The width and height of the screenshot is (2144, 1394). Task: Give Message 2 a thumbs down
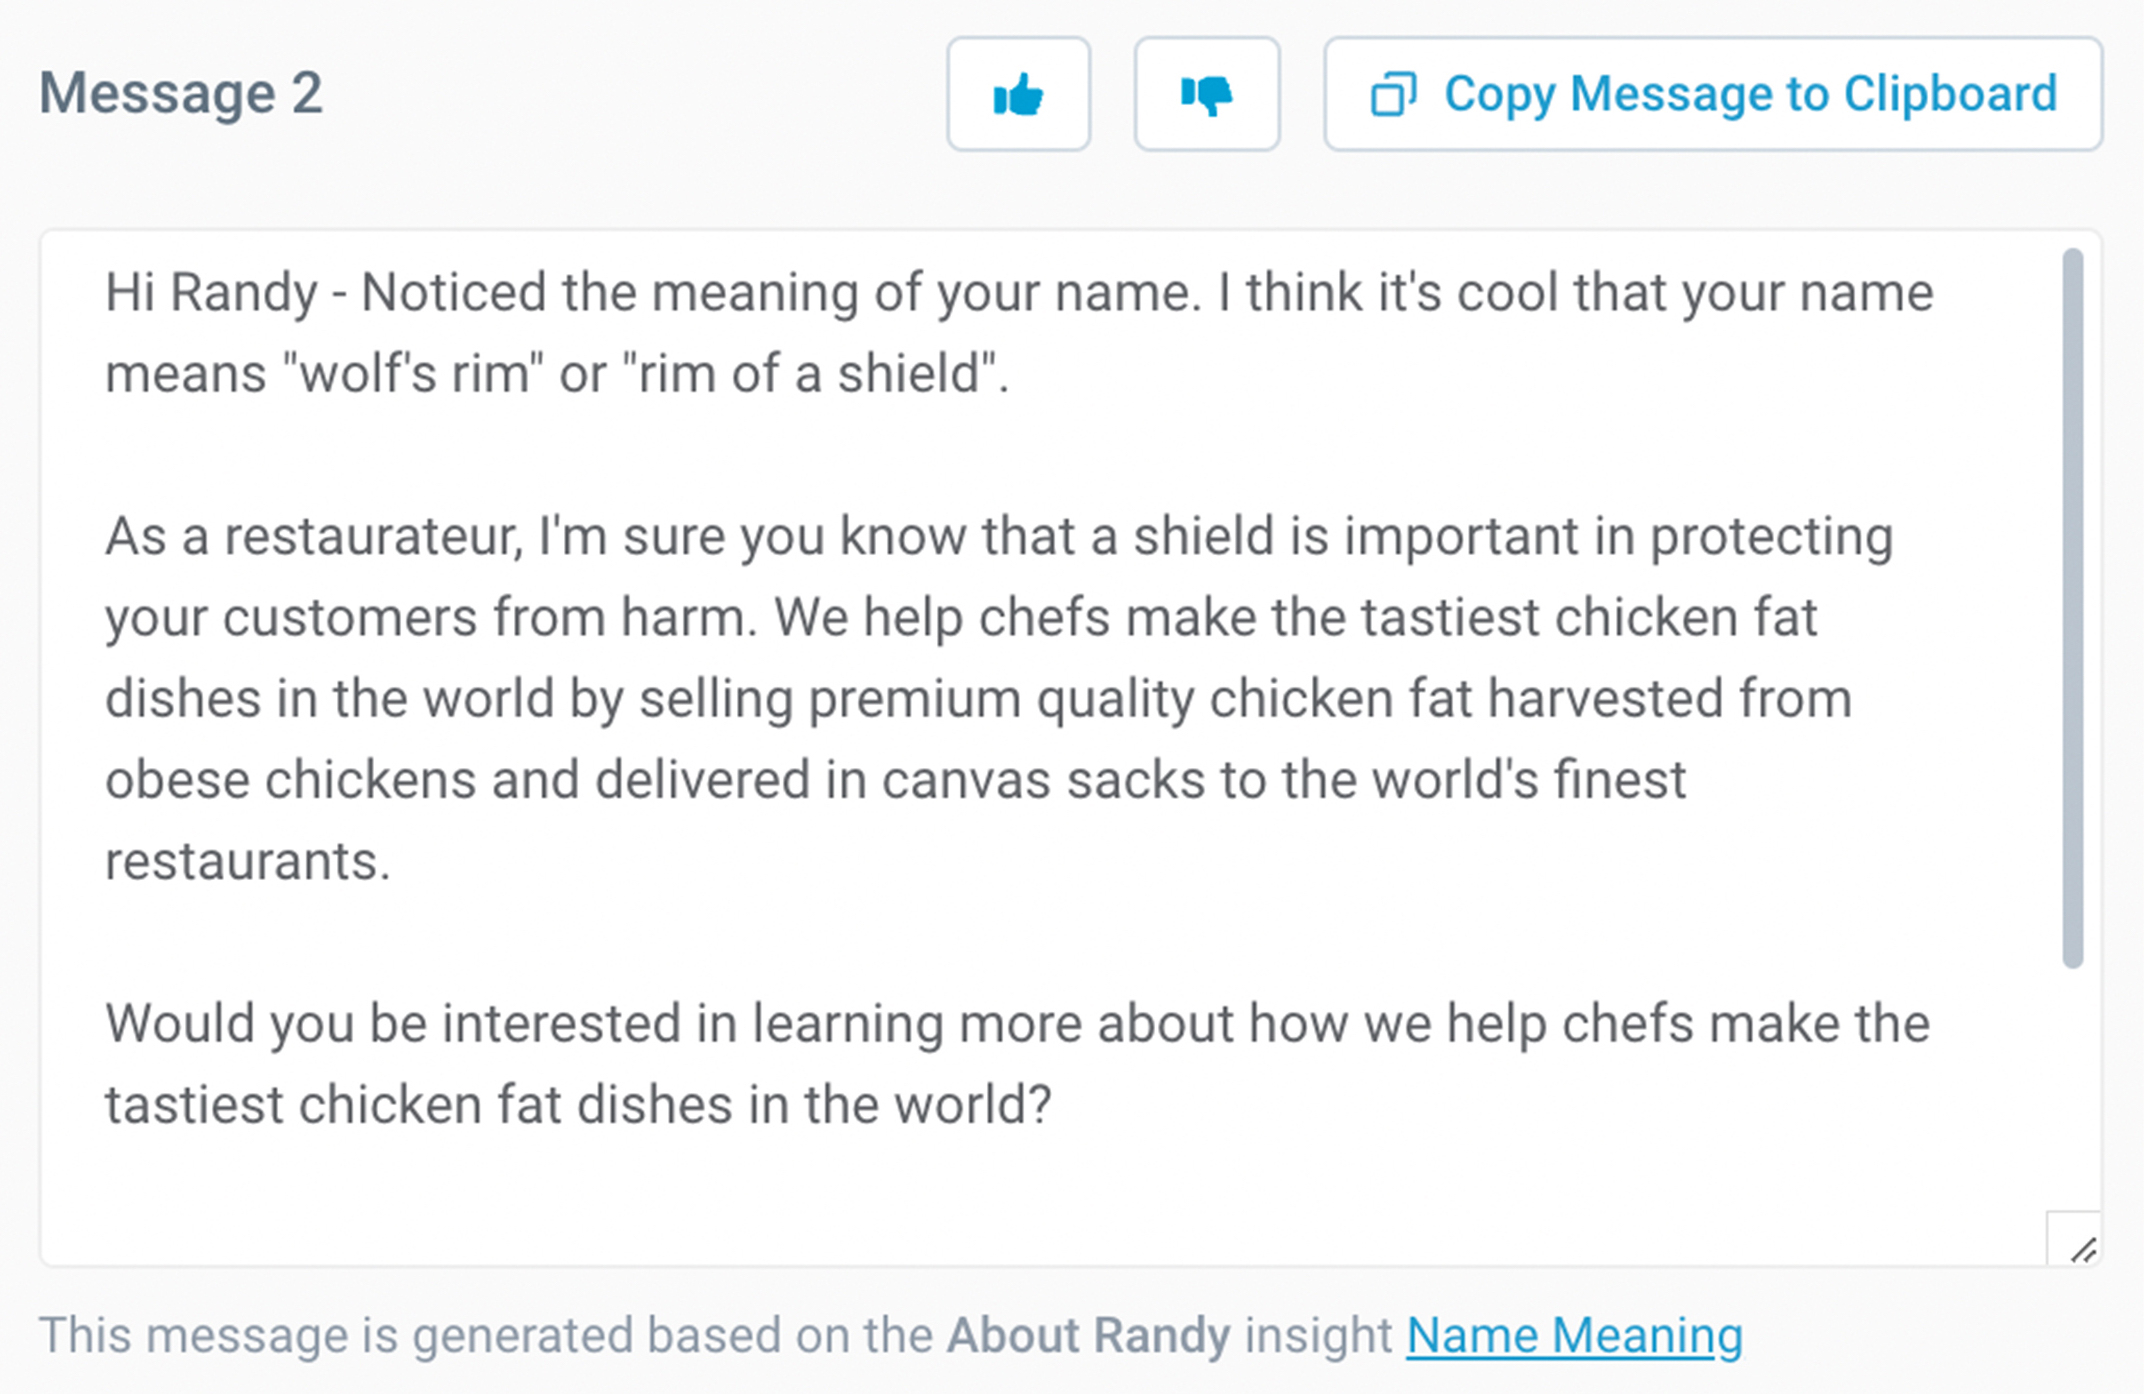pos(1207,95)
